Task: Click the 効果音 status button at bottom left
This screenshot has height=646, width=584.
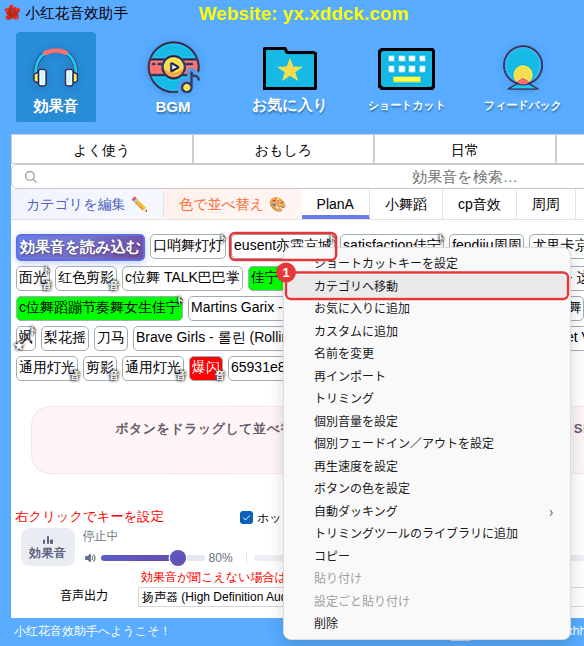Action: point(48,547)
